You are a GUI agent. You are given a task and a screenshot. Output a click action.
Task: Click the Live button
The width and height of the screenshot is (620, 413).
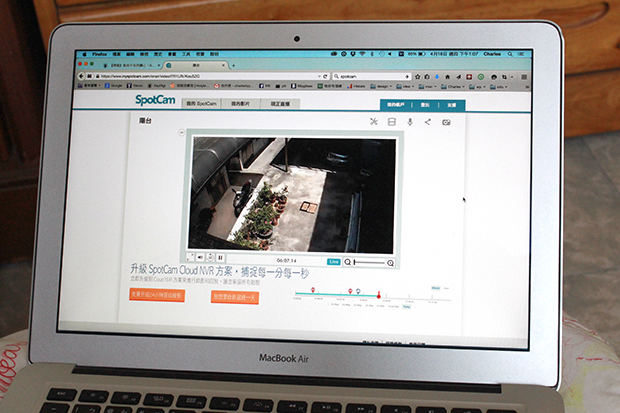coord(334,261)
